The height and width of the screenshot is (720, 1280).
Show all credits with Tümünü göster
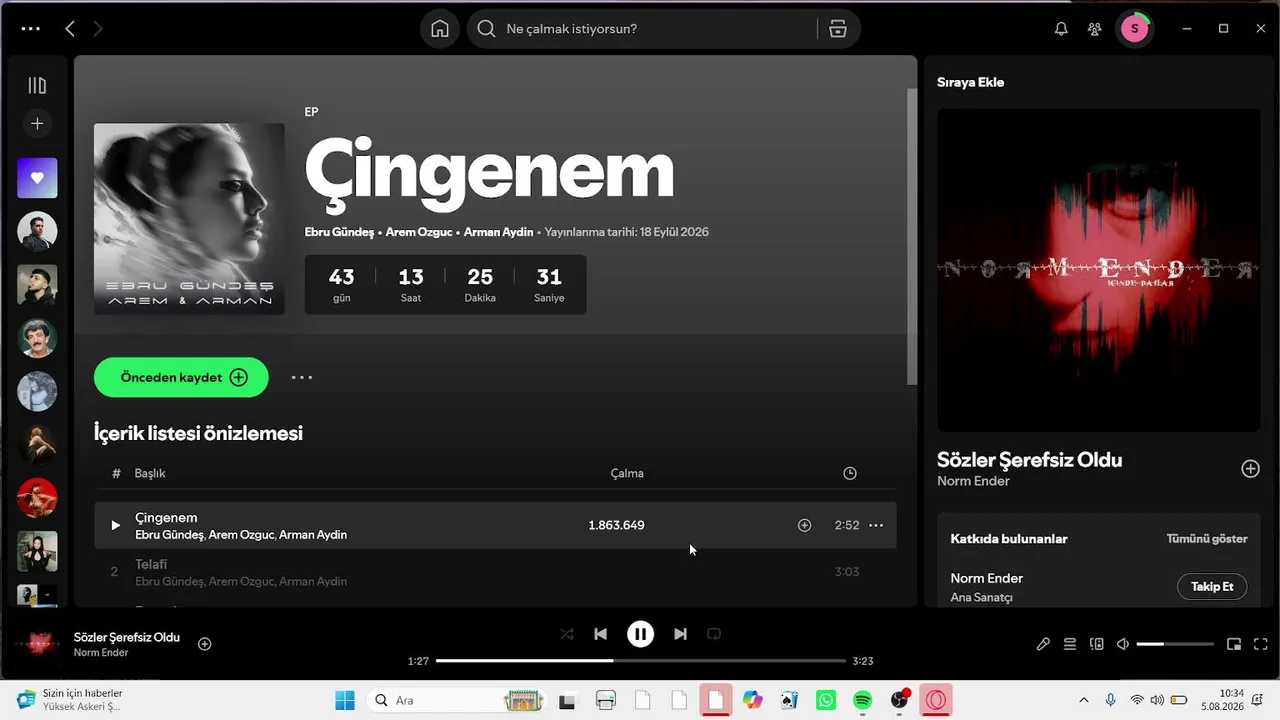[1207, 539]
